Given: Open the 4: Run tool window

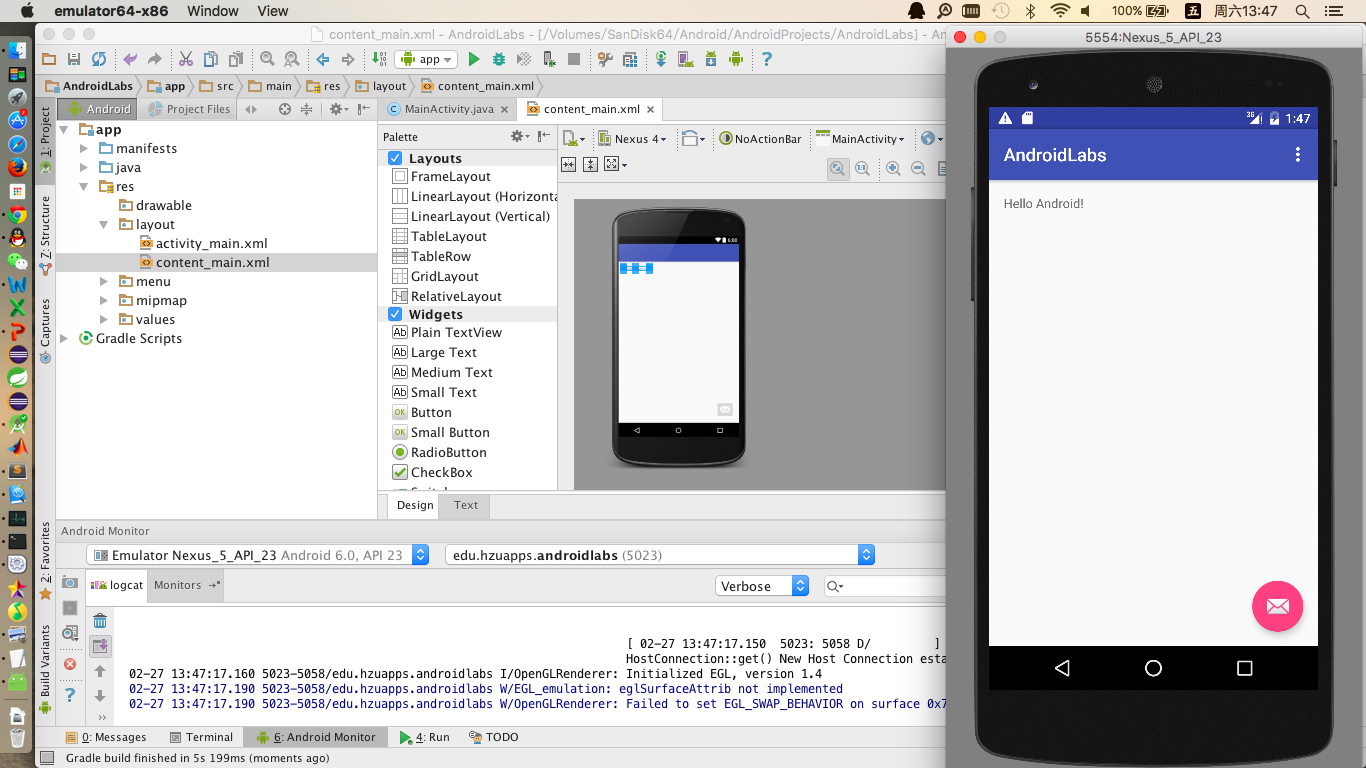Looking at the screenshot, I should coord(425,737).
